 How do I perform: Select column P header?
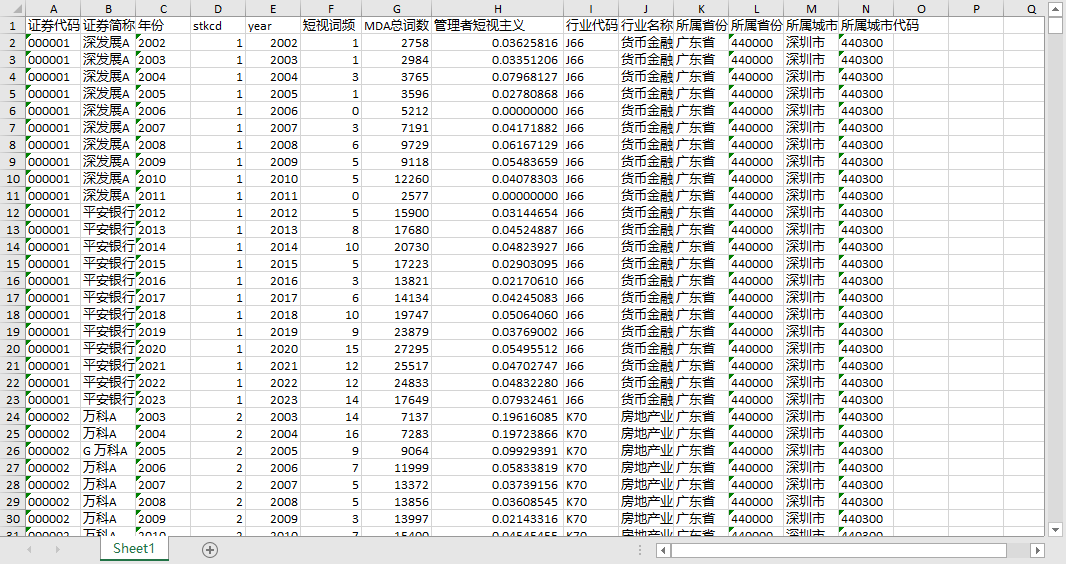[976, 9]
